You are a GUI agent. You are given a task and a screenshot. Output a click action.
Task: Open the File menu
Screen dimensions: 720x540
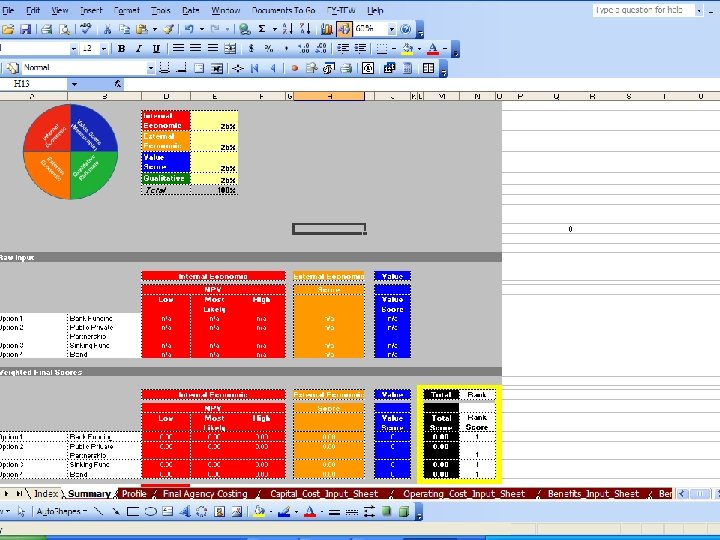[8, 10]
